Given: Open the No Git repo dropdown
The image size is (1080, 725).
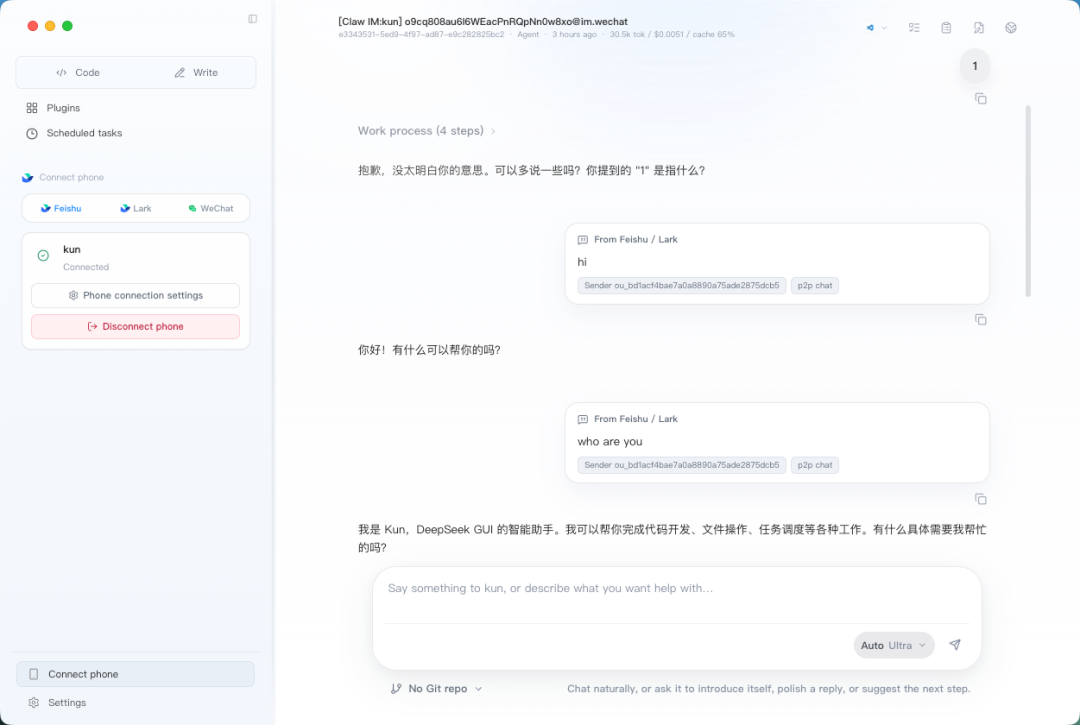Looking at the screenshot, I should (437, 689).
